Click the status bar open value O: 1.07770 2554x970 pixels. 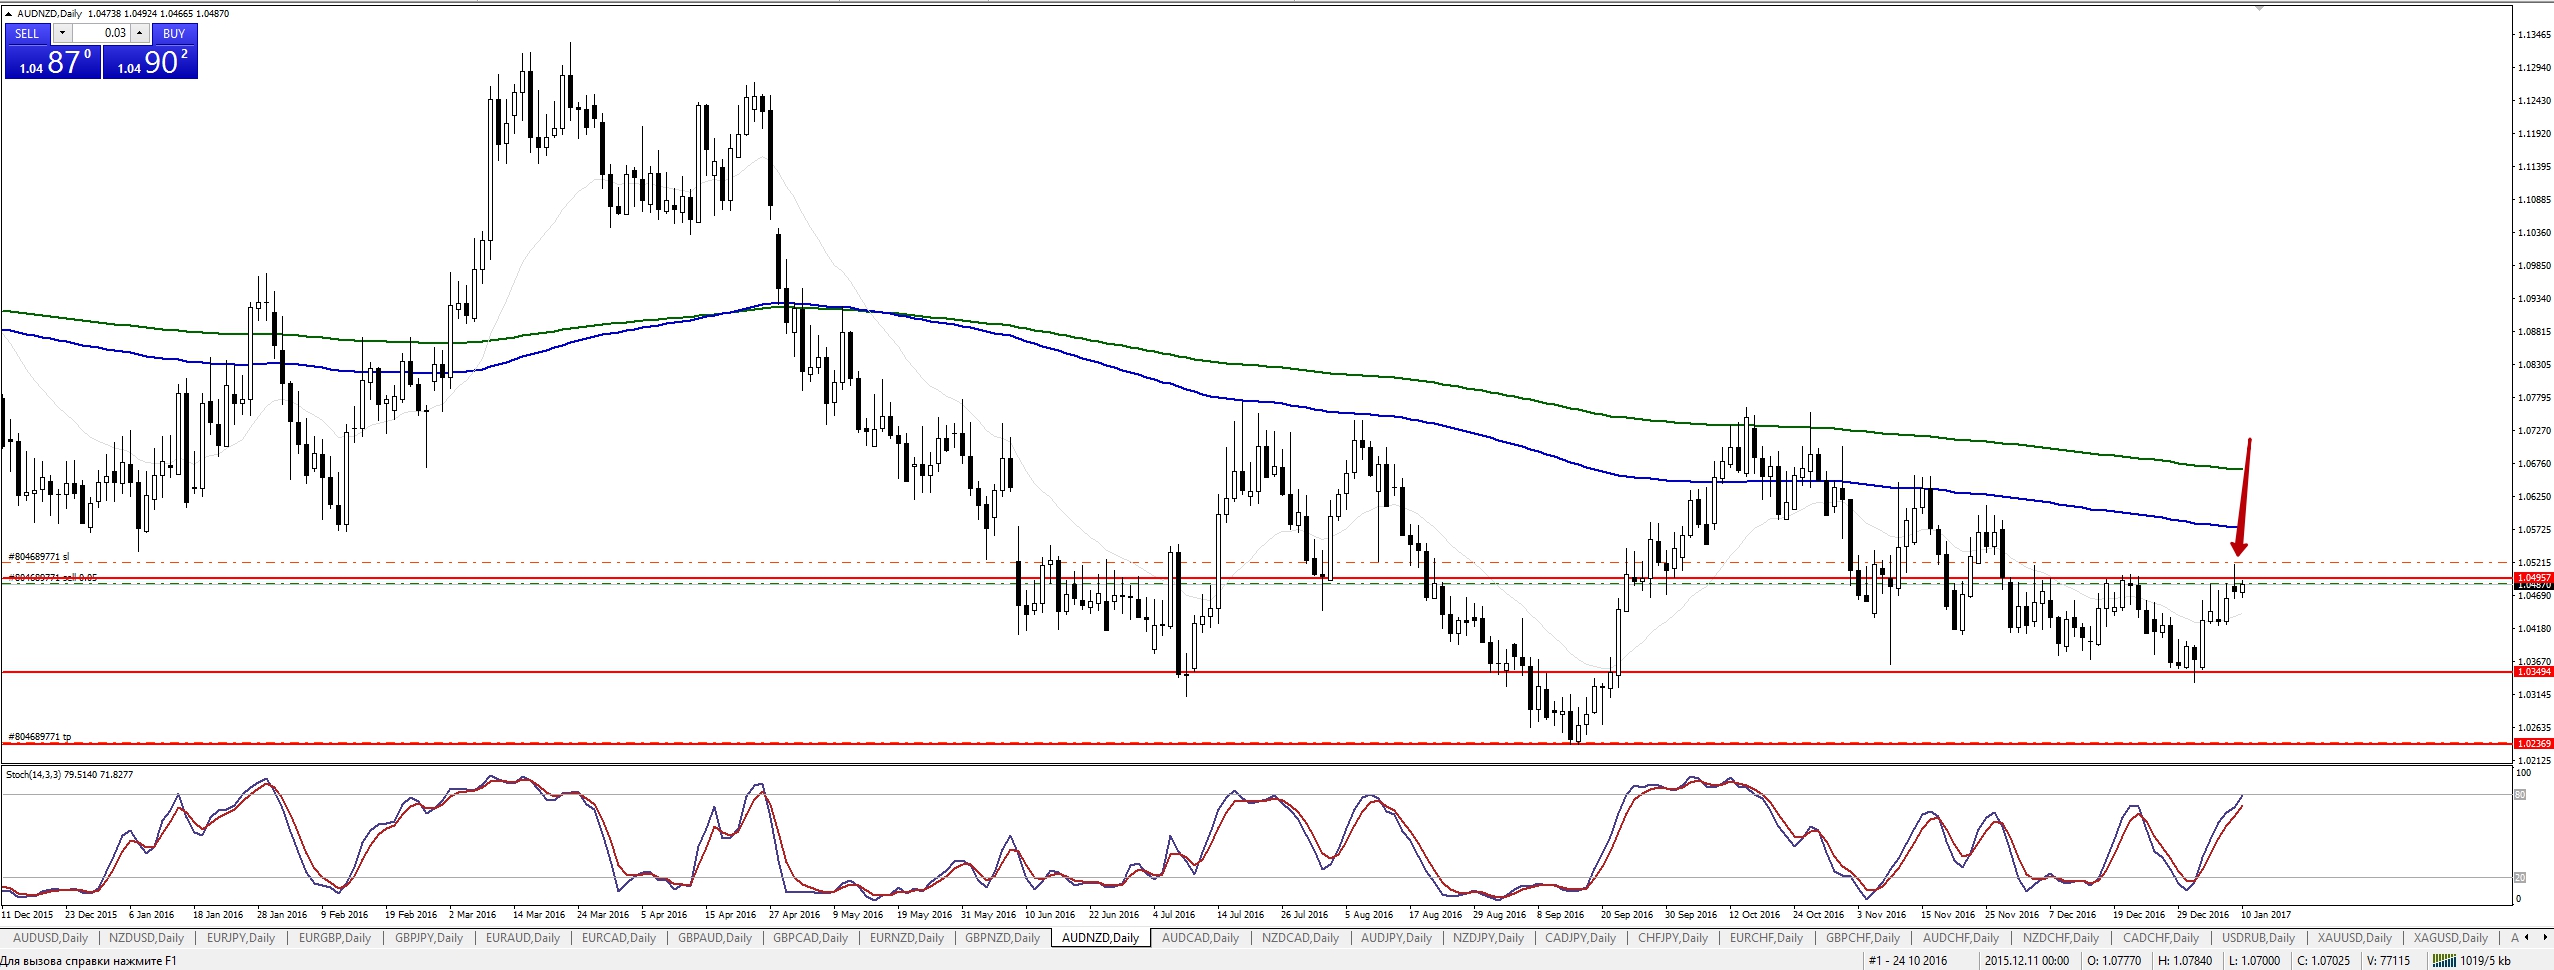point(2114,961)
